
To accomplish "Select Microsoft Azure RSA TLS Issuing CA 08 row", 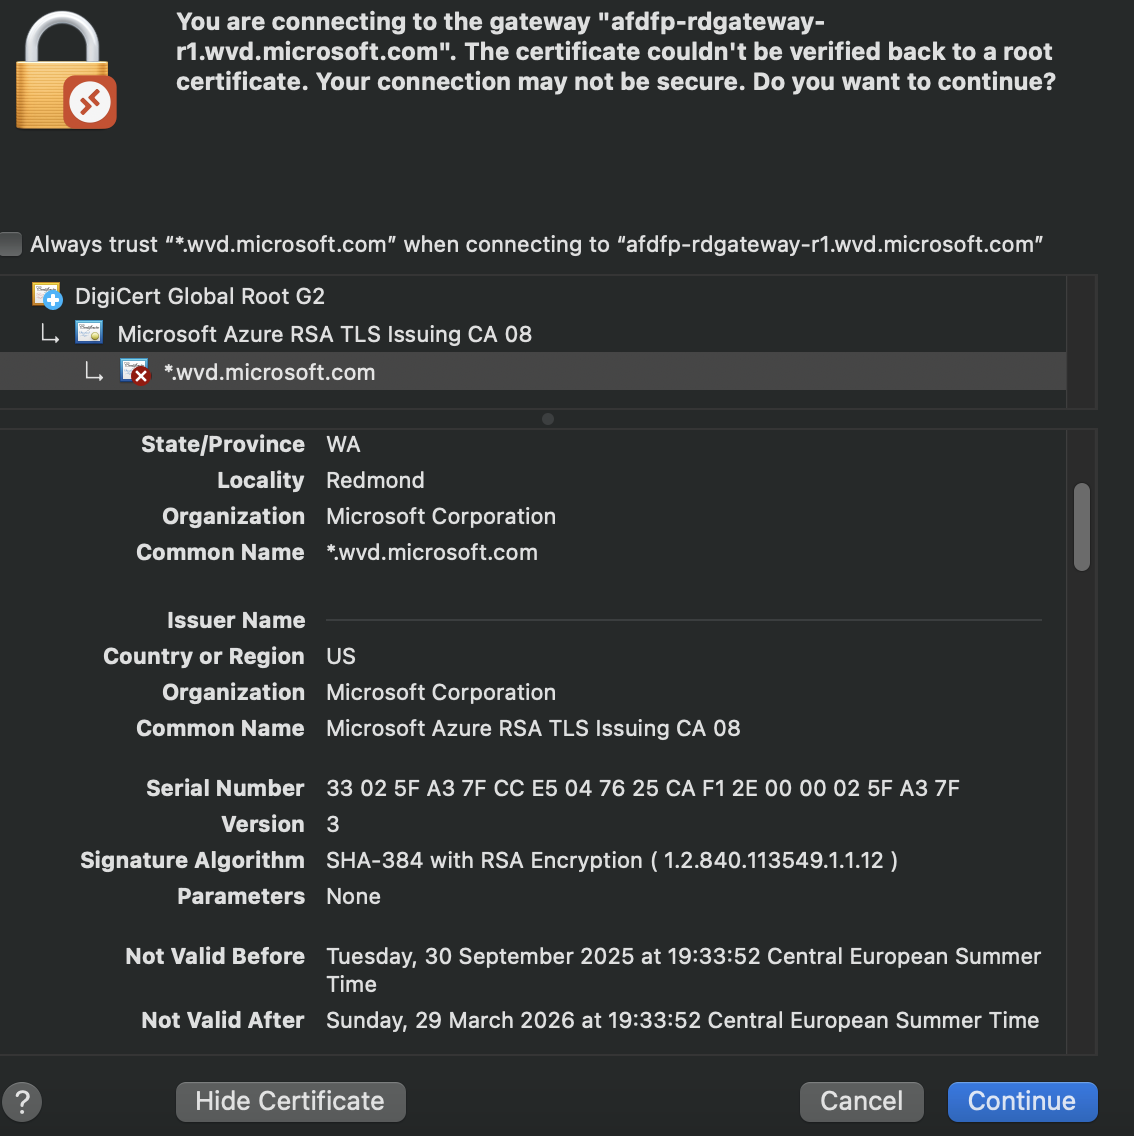I will point(324,334).
